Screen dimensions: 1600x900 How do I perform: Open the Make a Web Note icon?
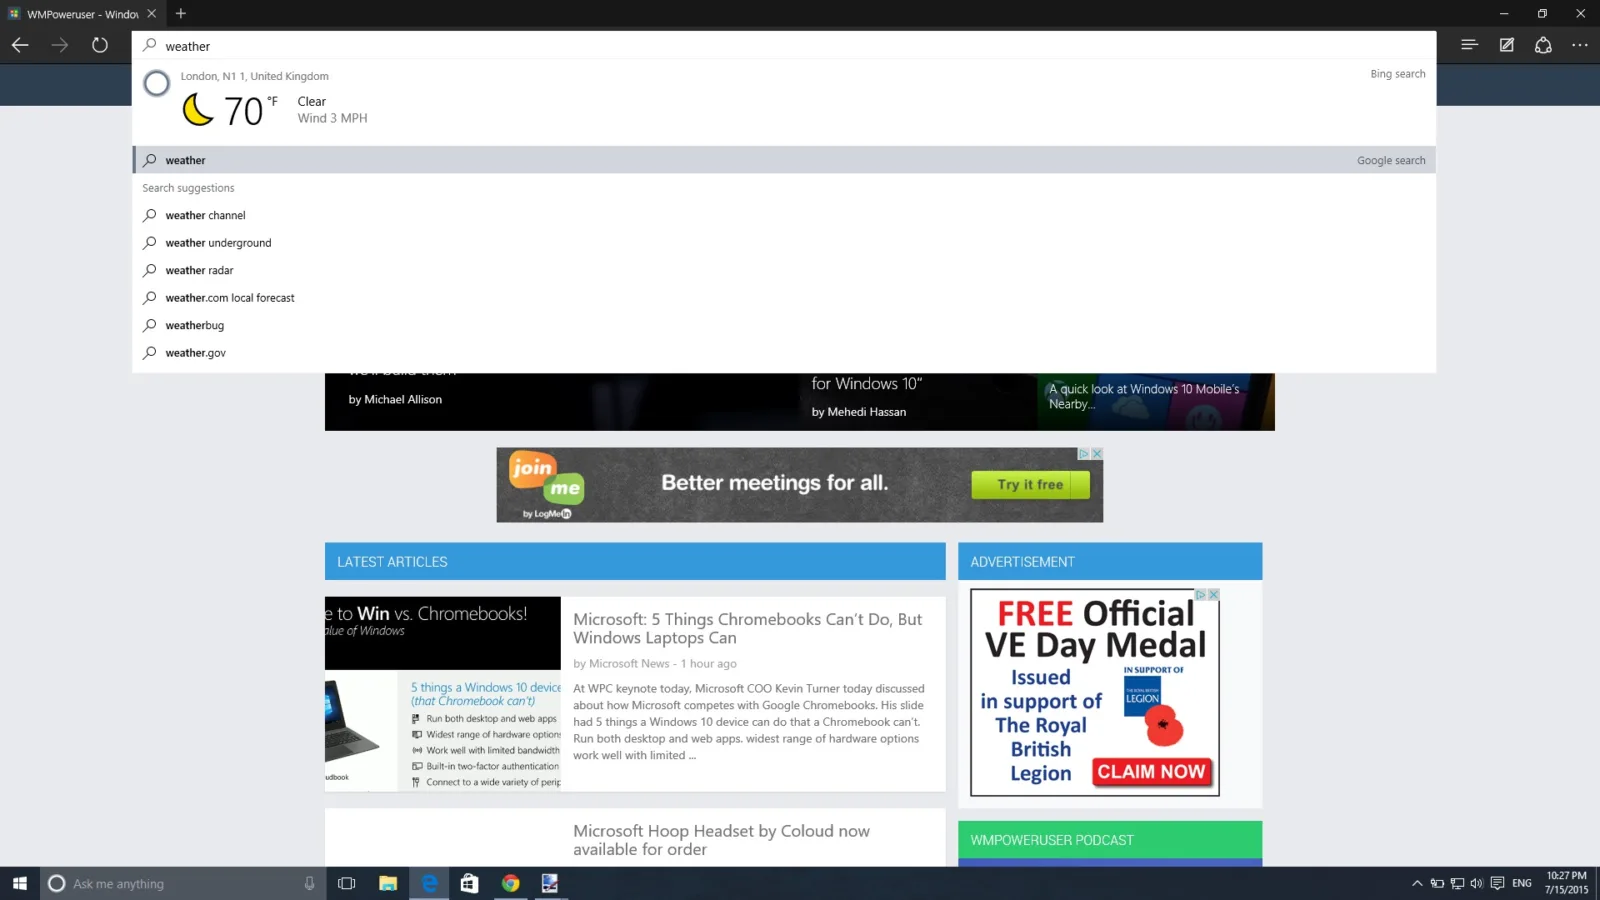[1507, 45]
